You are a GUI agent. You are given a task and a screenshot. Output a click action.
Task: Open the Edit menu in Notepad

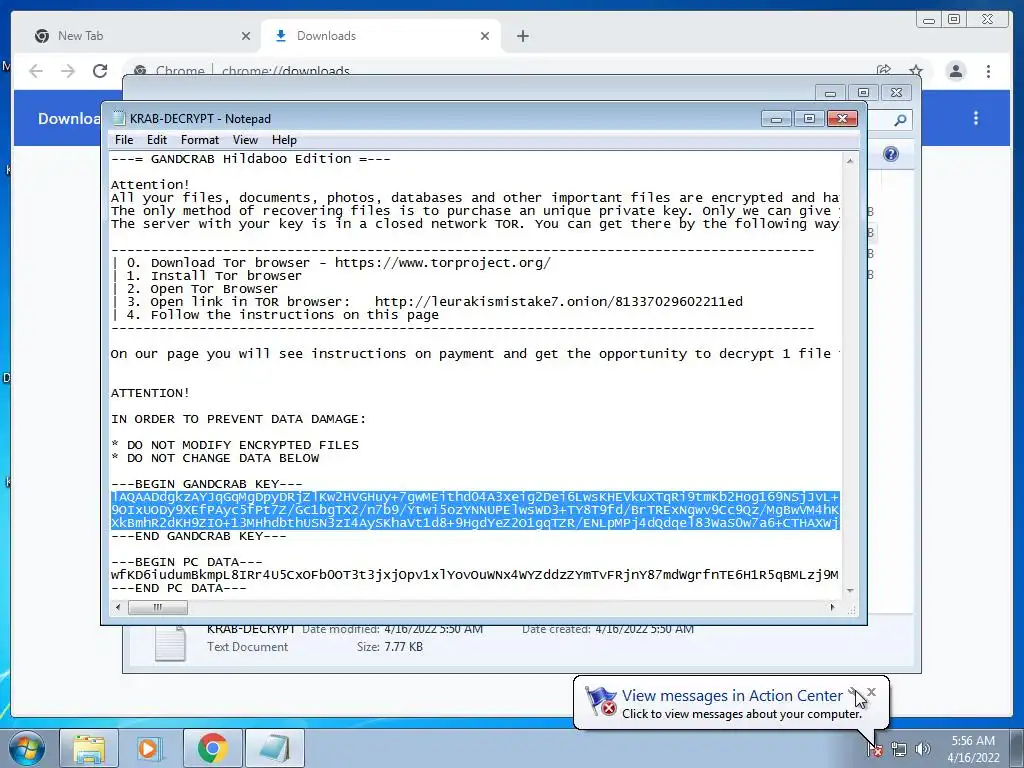(157, 140)
